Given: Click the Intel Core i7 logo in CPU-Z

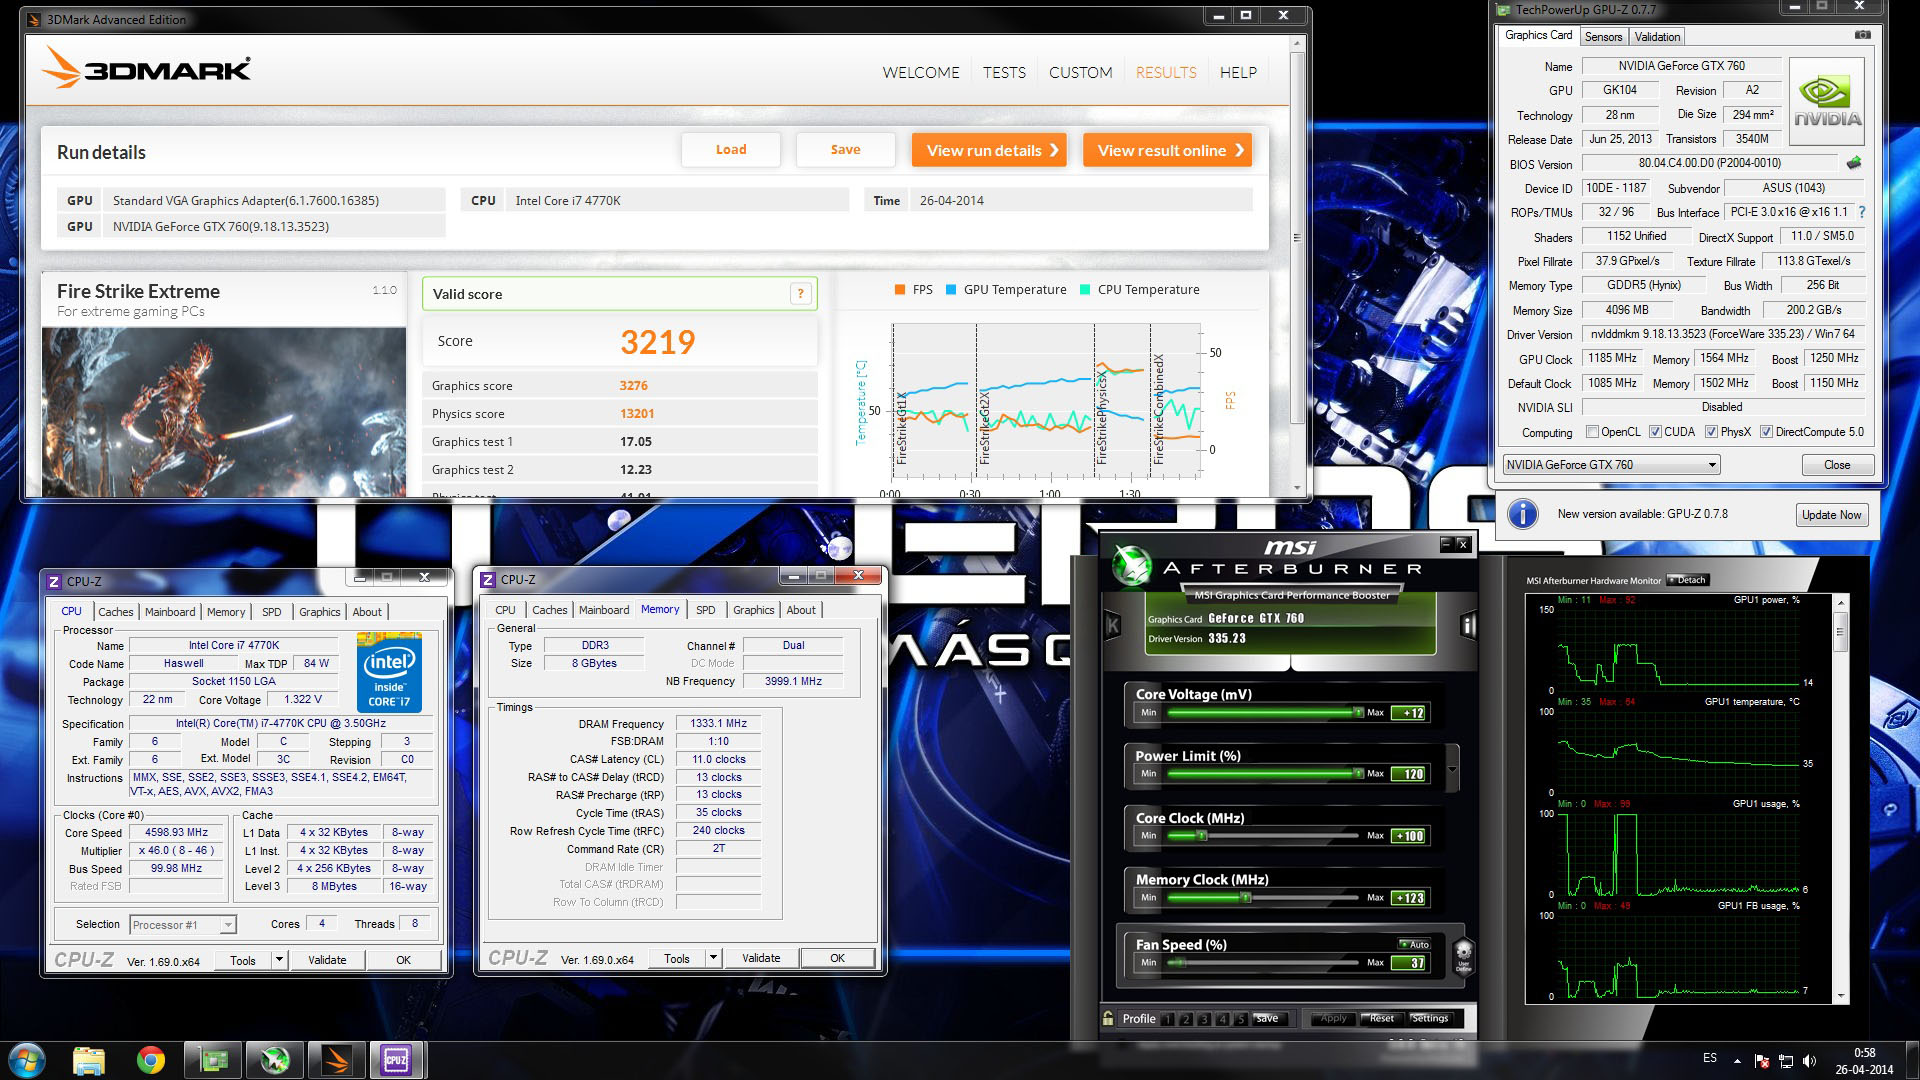Looking at the screenshot, I should click(x=389, y=672).
